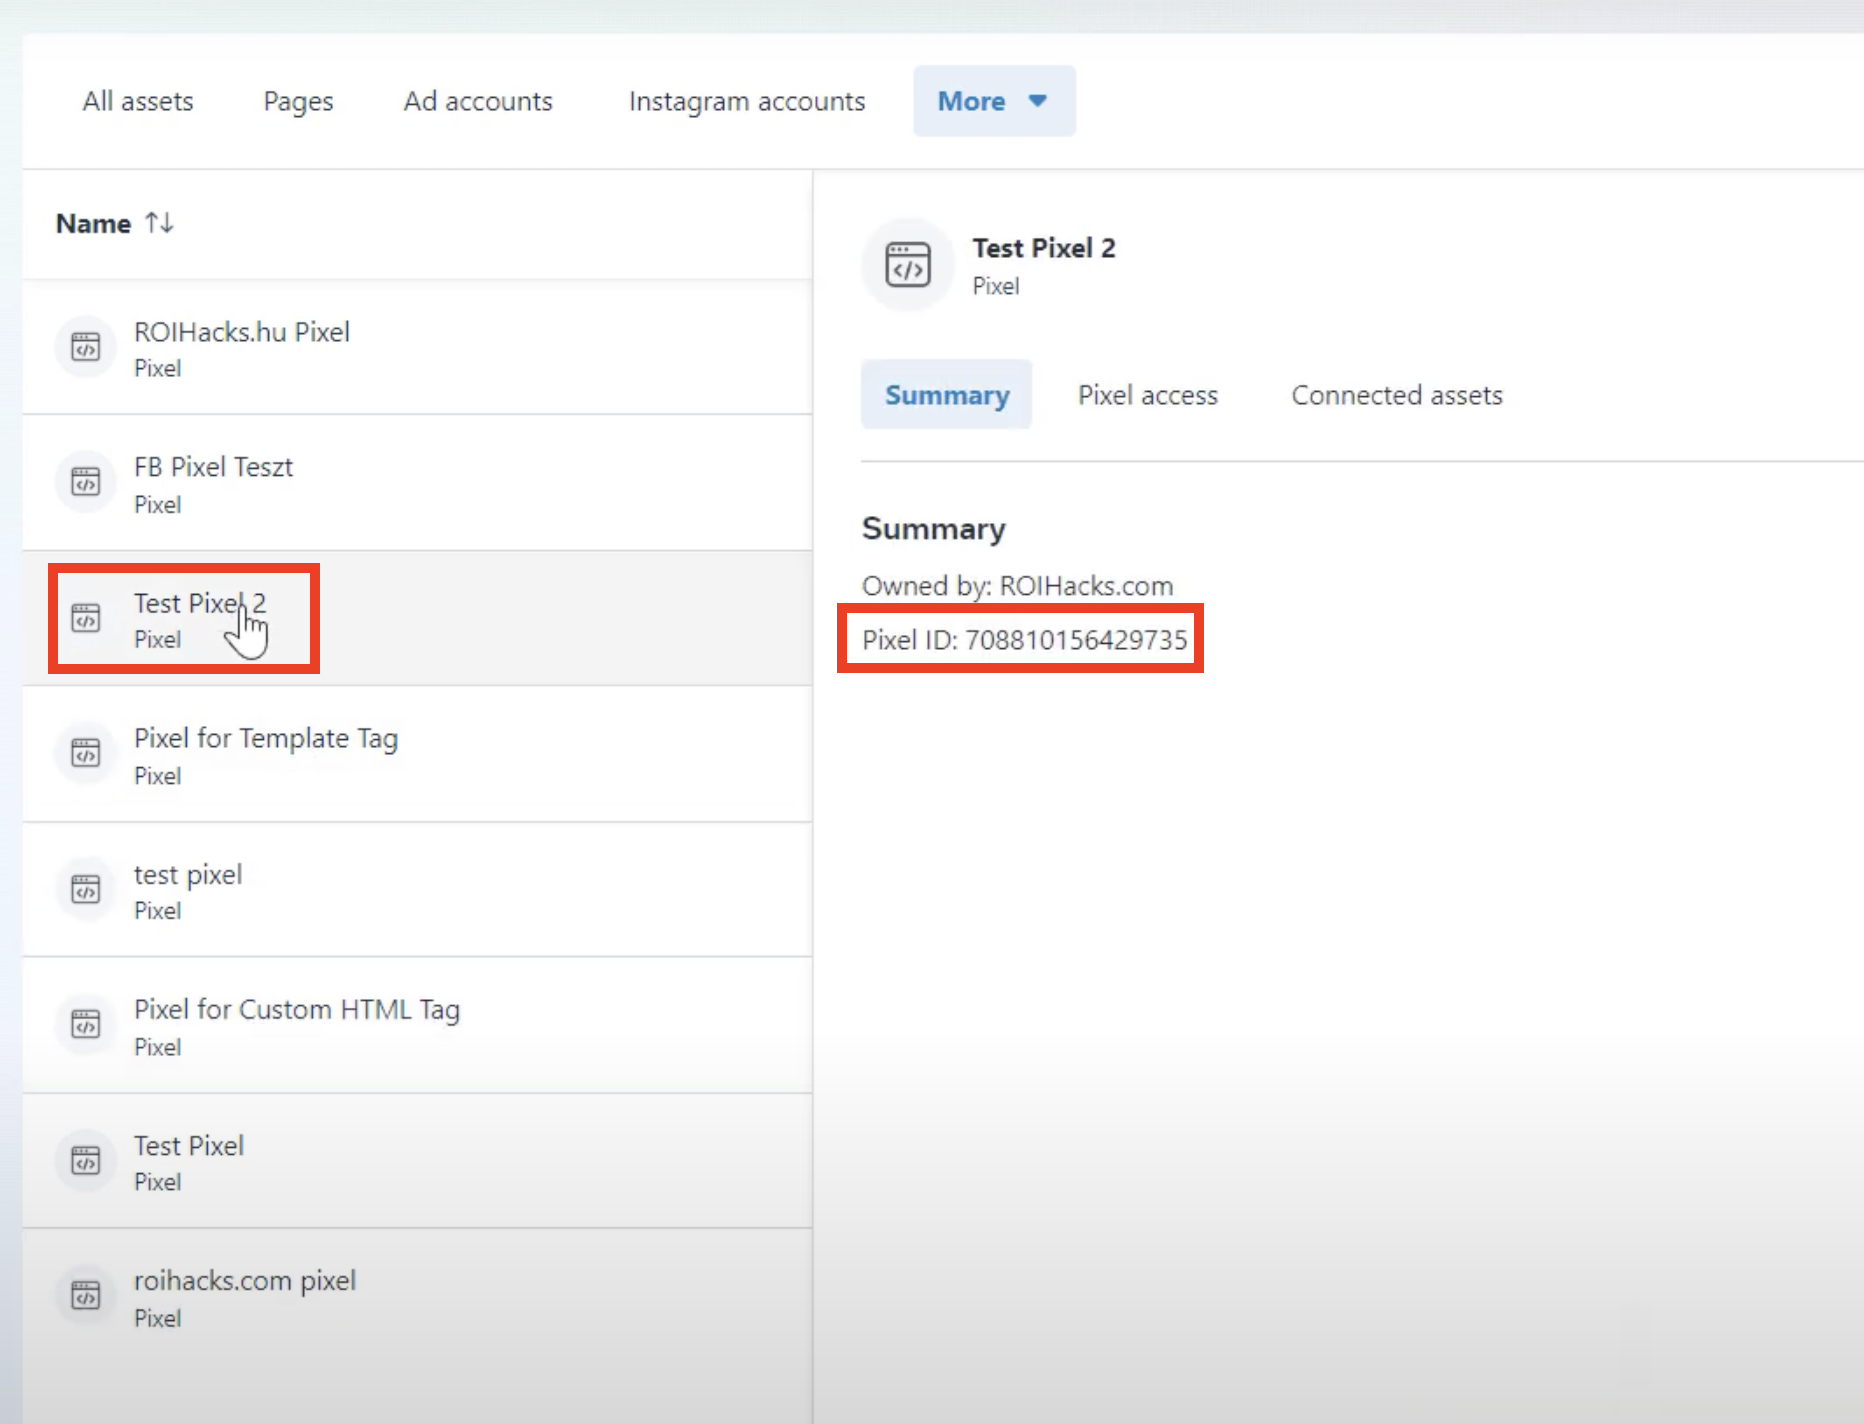Select the lowercase test pixel name

coord(188,875)
